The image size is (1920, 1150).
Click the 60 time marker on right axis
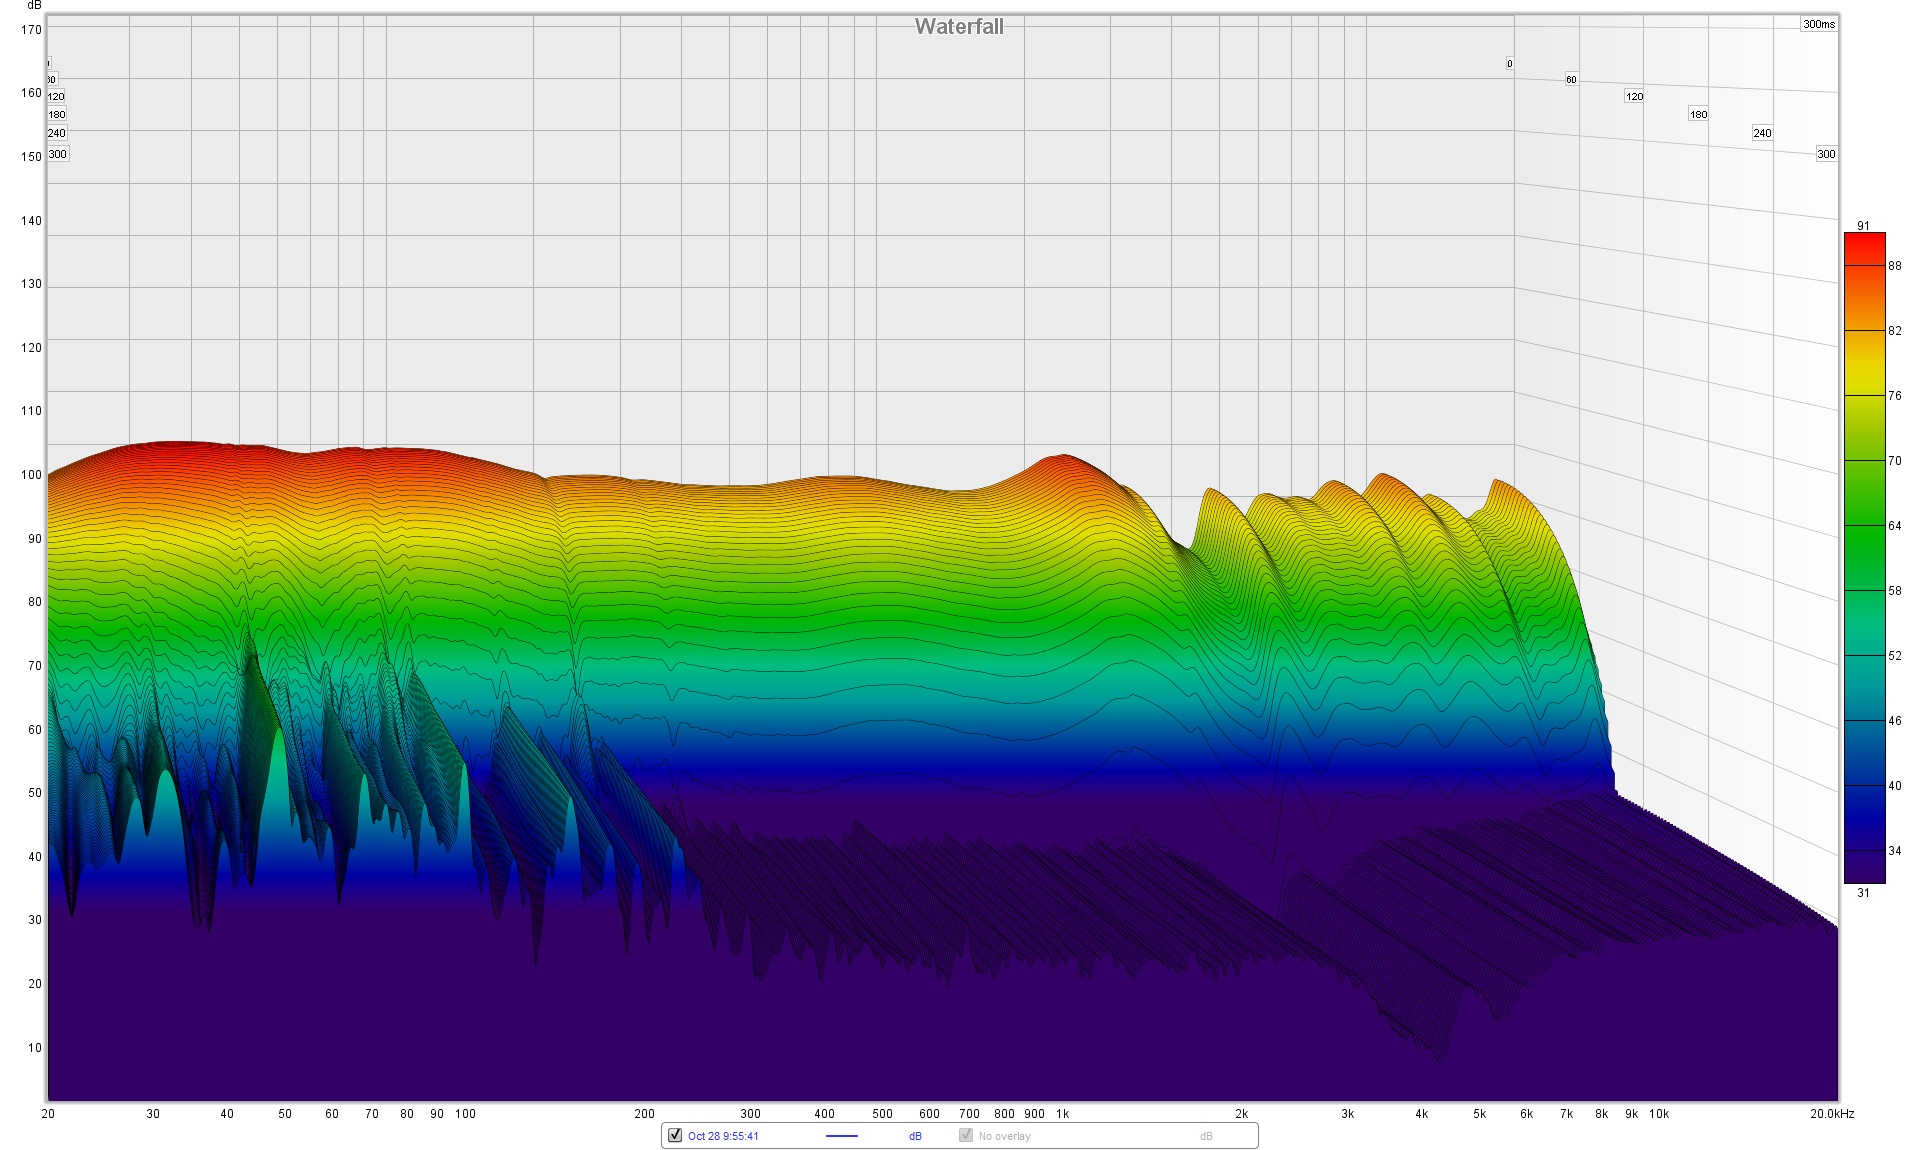(1571, 80)
